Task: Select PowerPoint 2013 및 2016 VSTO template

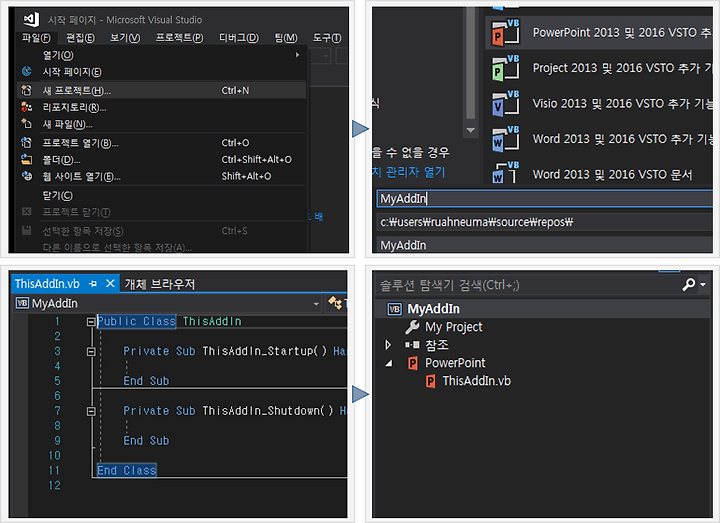Action: pyautogui.click(x=599, y=32)
